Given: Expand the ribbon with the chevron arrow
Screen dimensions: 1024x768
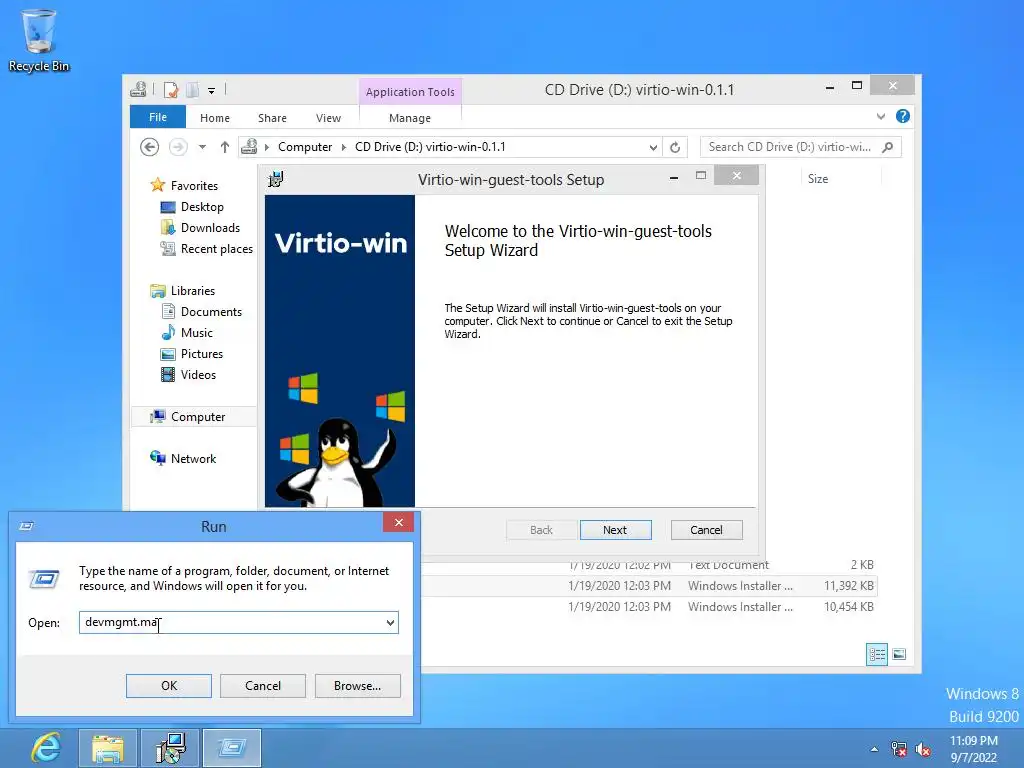Looking at the screenshot, I should [x=881, y=116].
